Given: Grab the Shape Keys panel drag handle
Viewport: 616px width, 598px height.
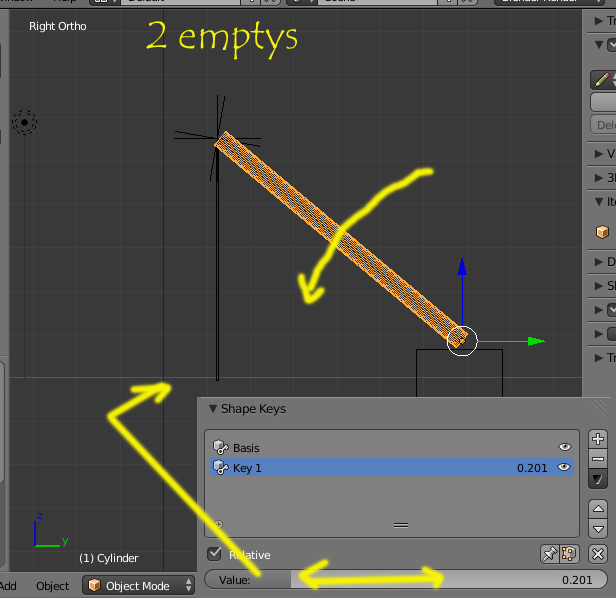Looking at the screenshot, I should click(599, 408).
